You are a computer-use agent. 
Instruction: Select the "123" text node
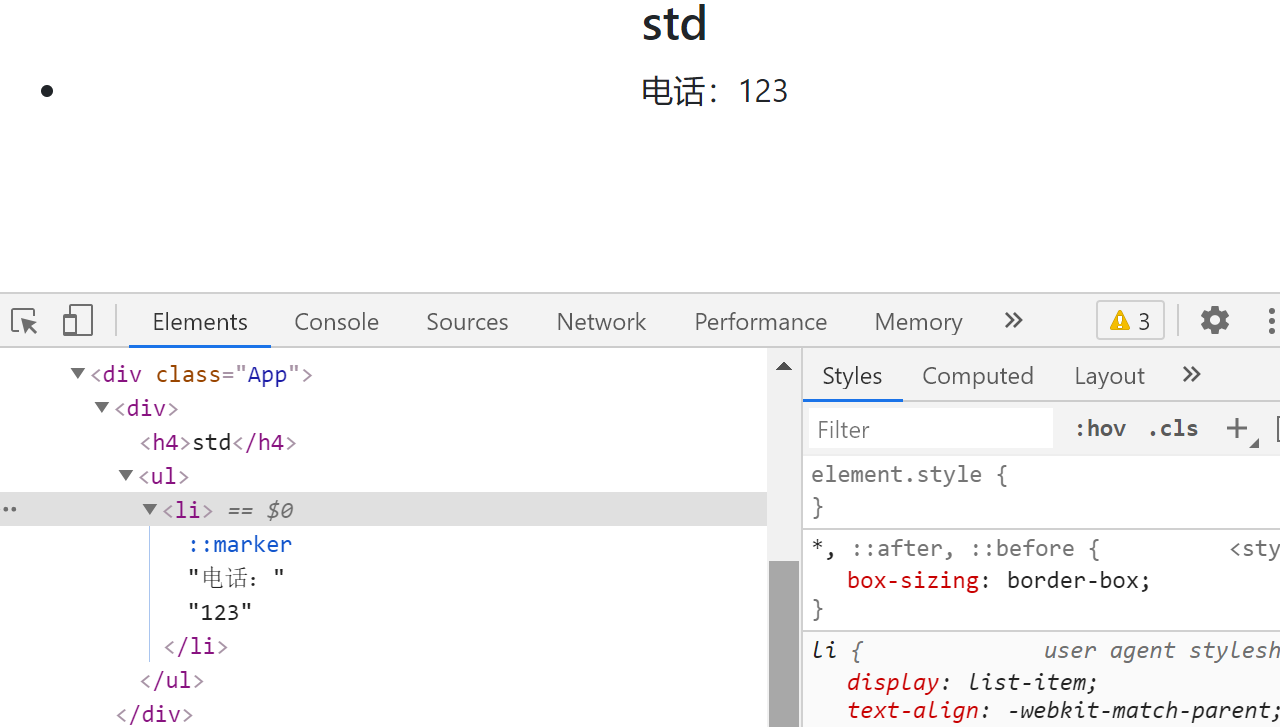click(220, 612)
